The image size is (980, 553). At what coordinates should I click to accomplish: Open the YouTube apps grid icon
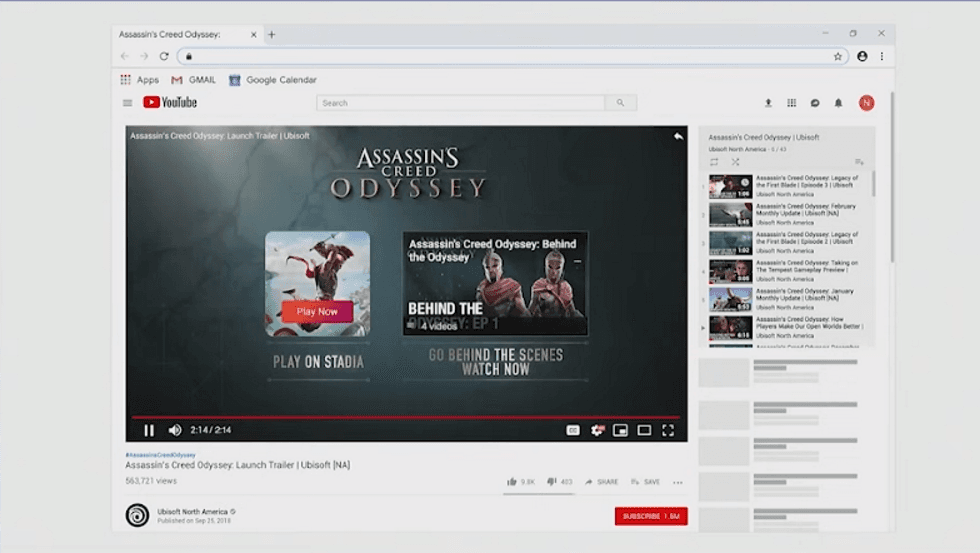792,103
